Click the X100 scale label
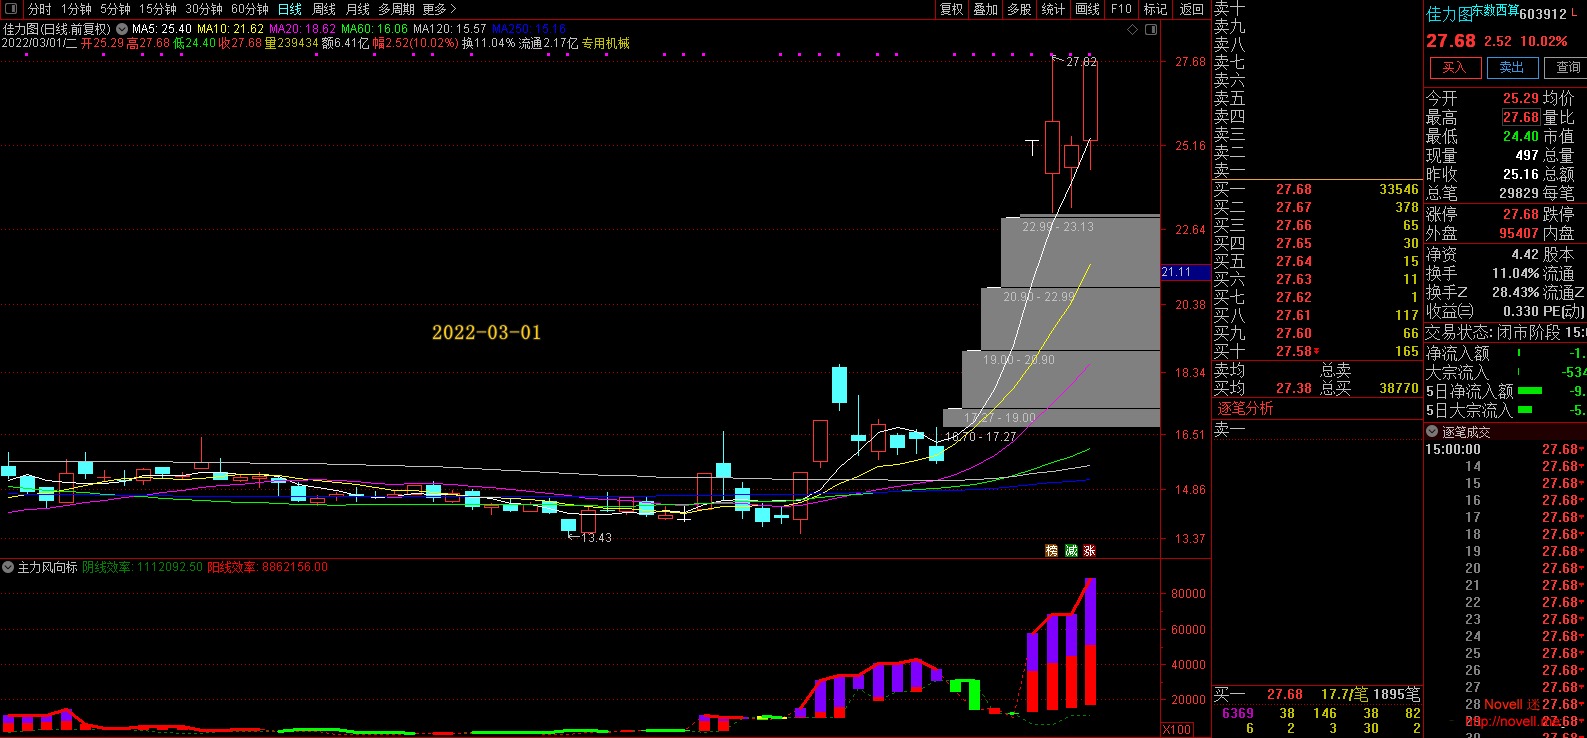 1176,729
